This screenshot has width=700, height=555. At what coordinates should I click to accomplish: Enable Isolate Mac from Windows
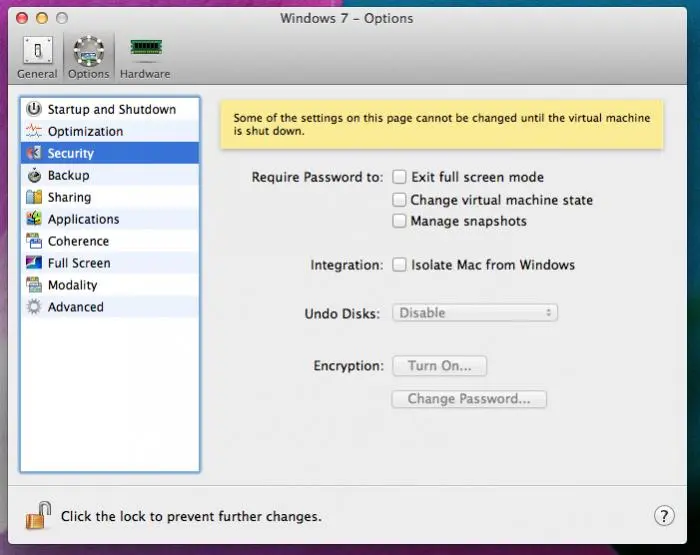(400, 265)
